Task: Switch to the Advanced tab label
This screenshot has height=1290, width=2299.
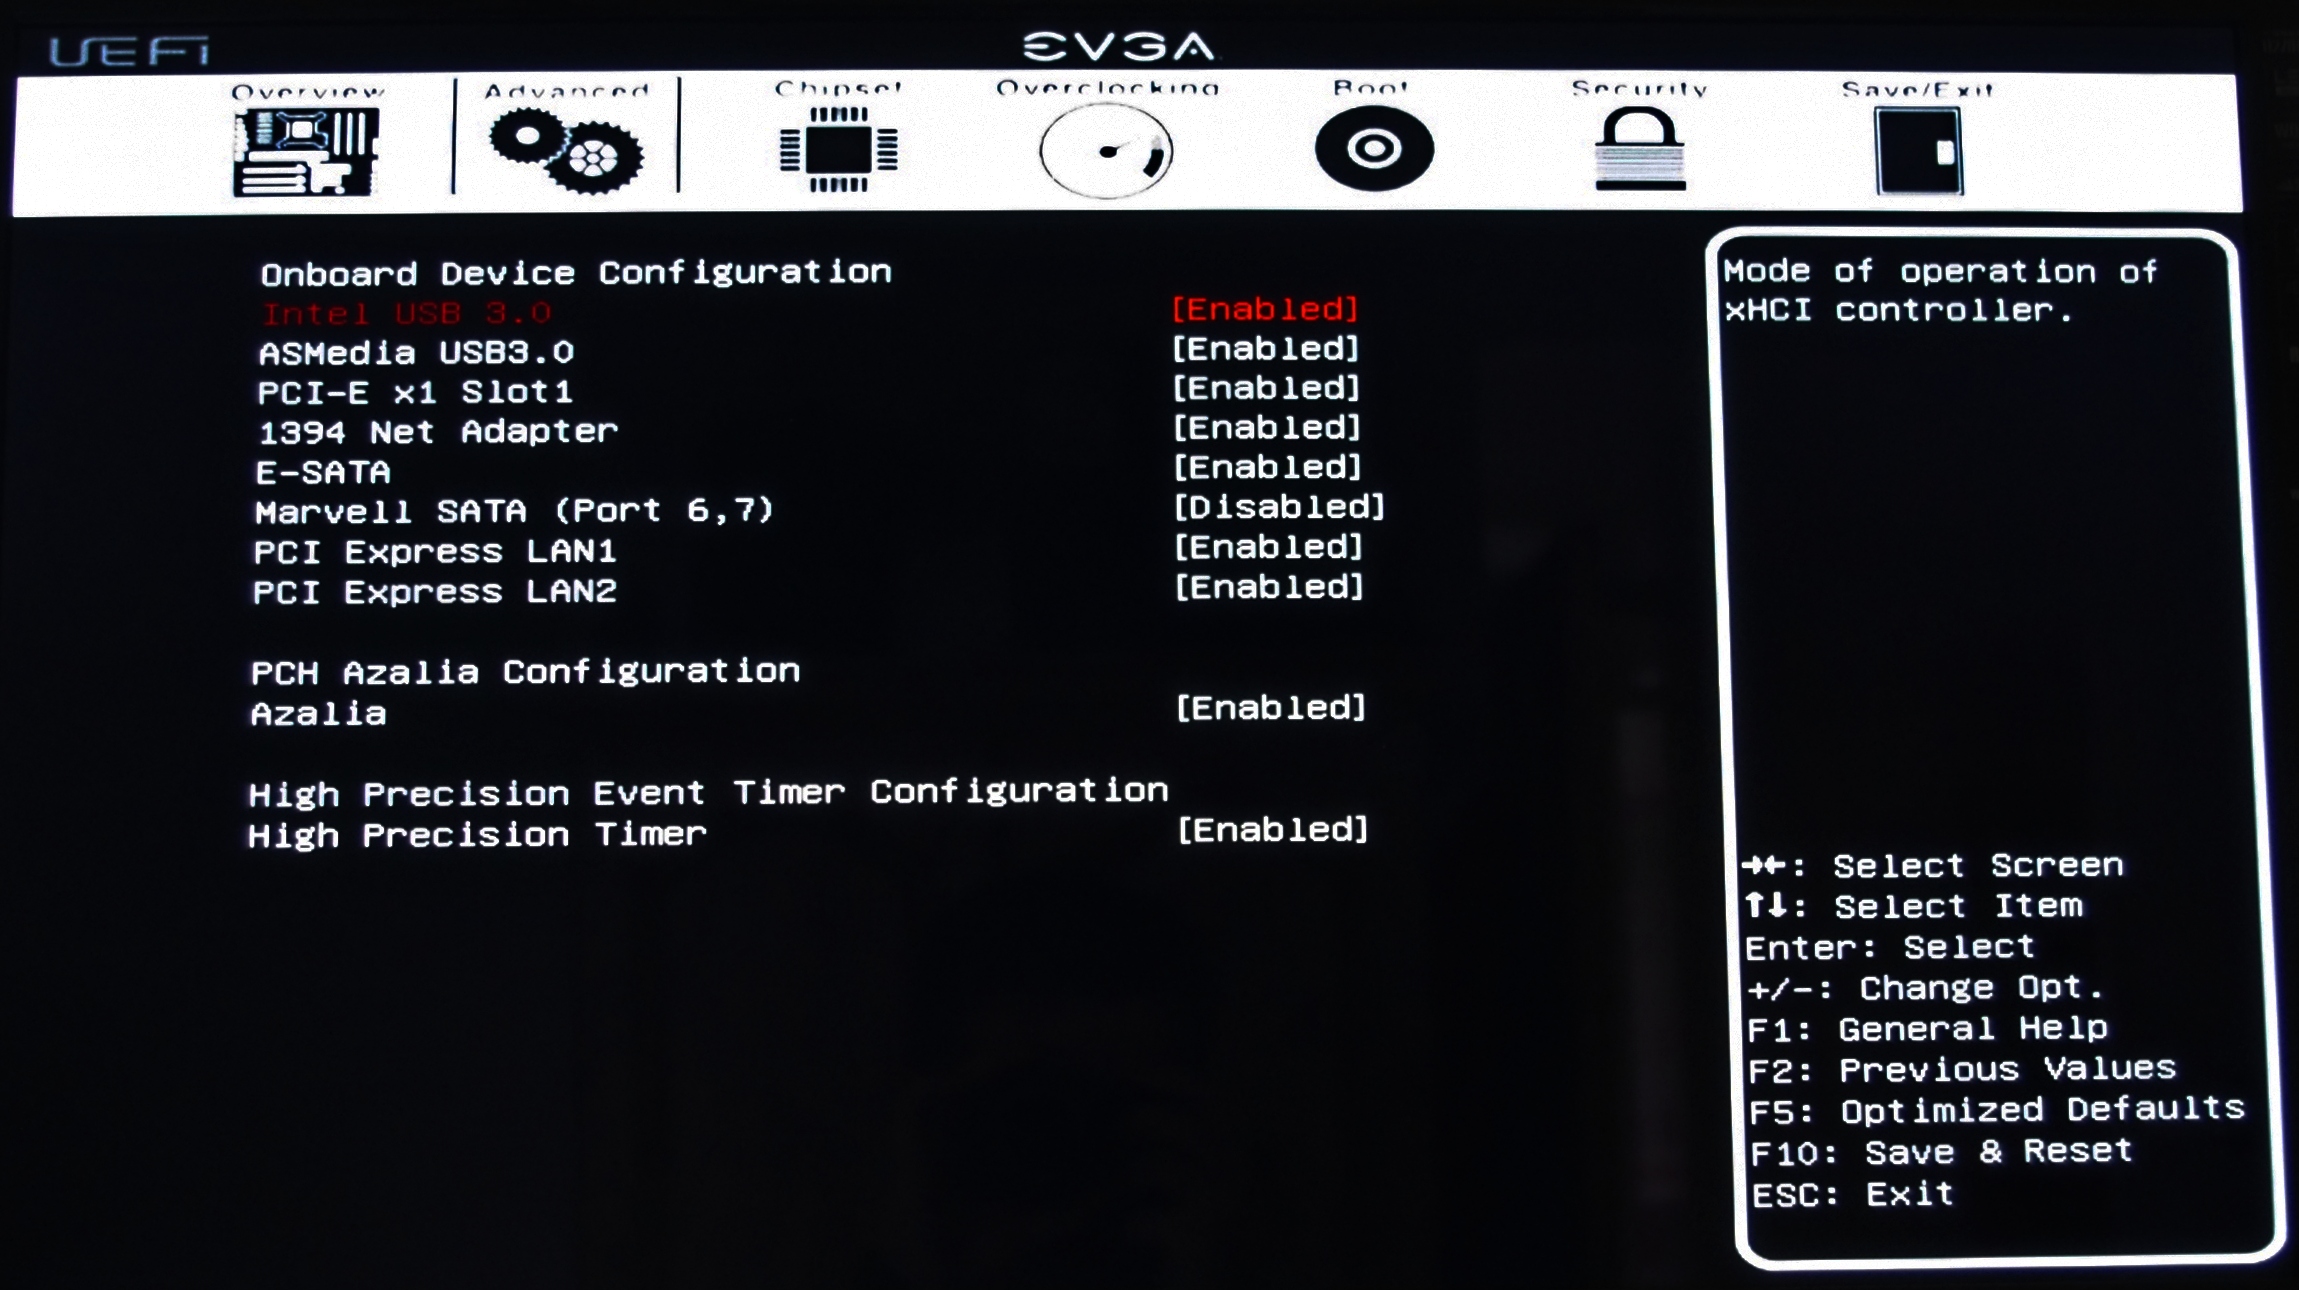Action: [566, 90]
